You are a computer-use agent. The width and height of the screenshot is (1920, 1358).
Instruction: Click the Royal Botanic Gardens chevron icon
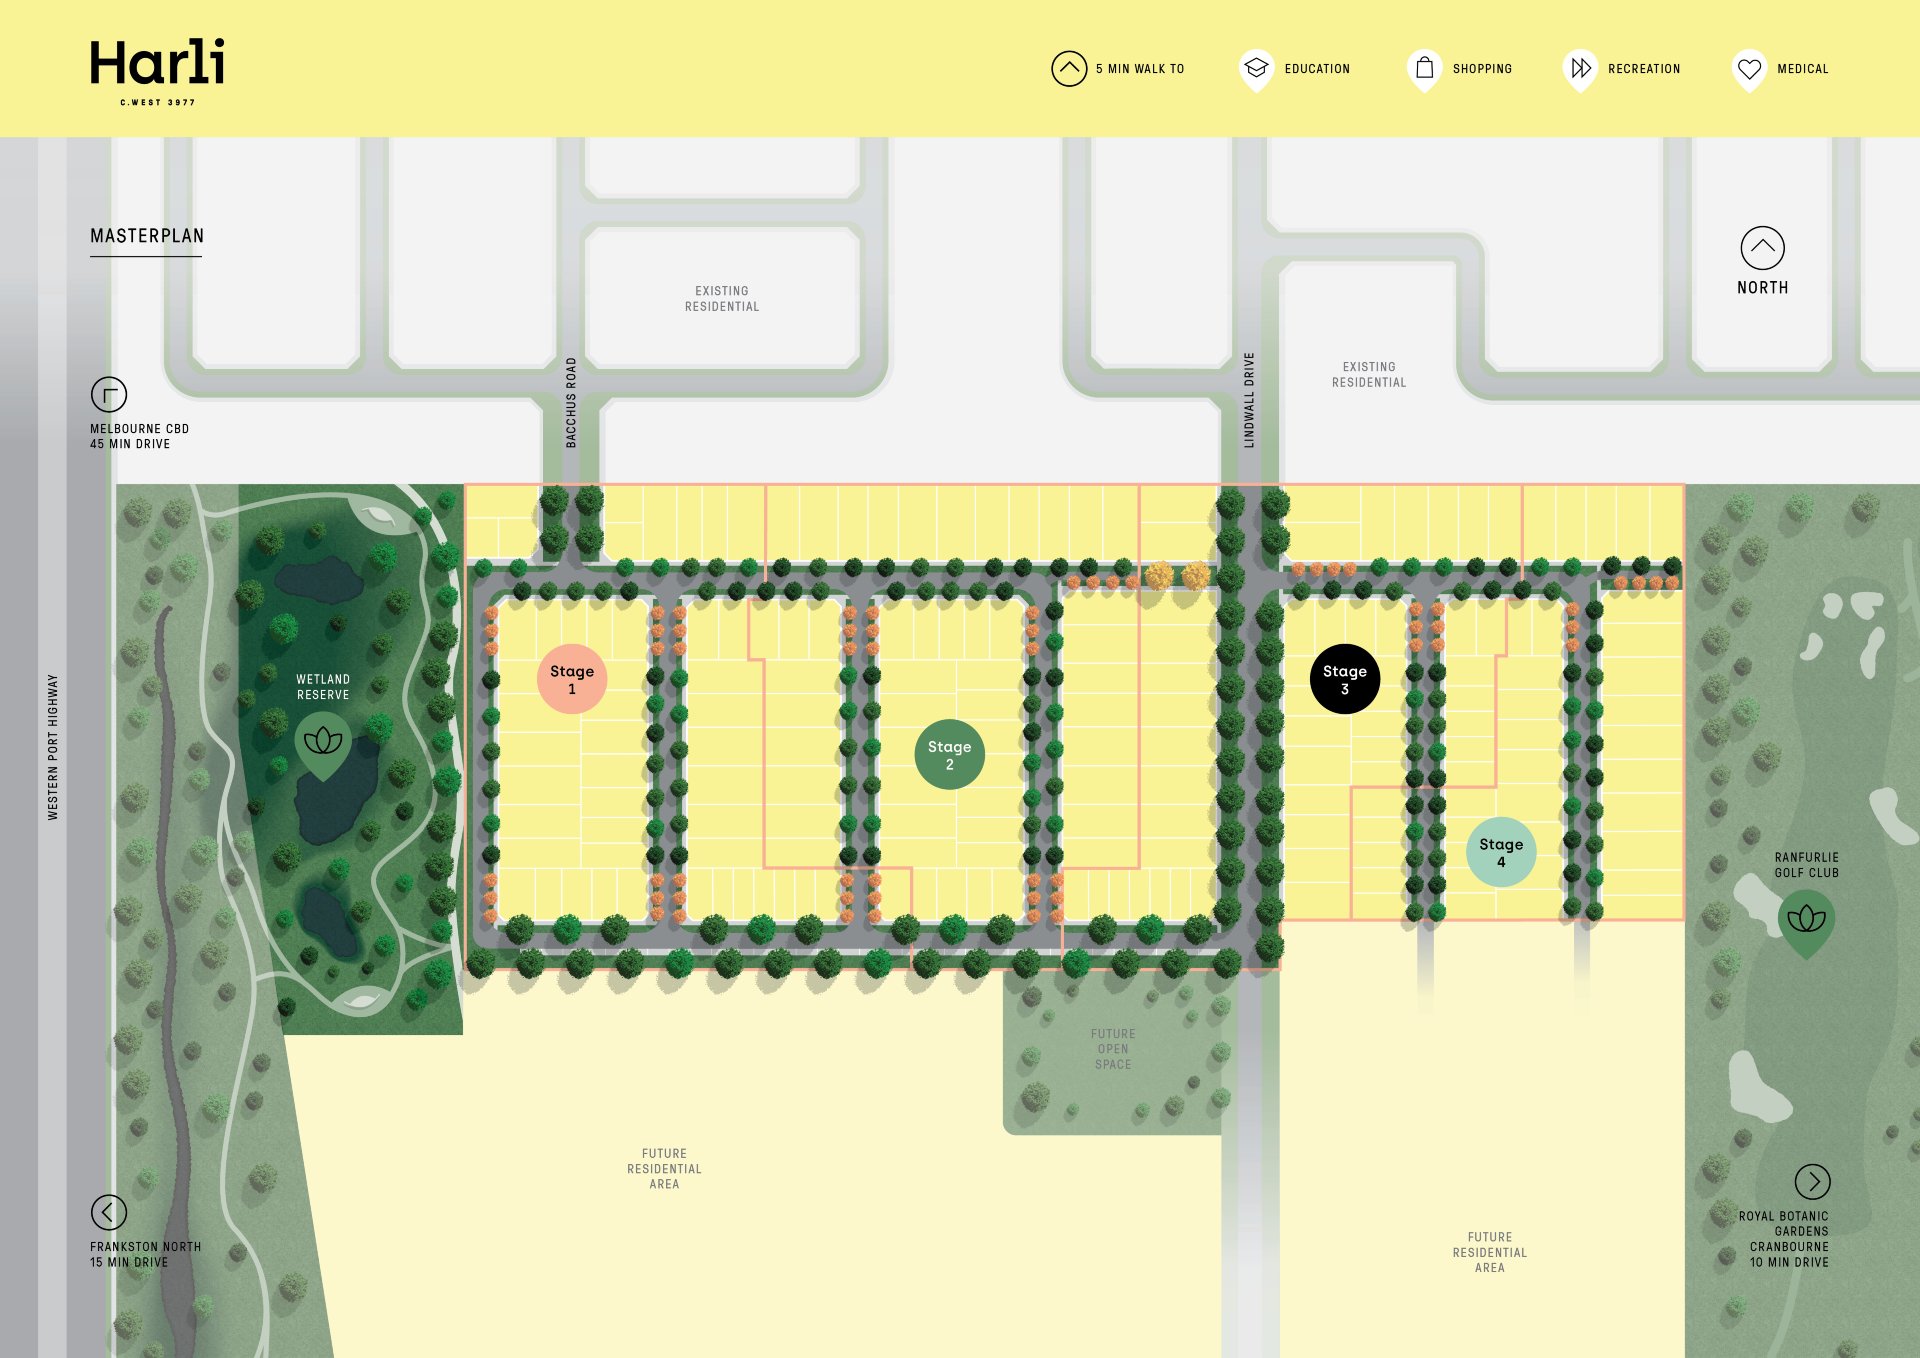[1812, 1181]
